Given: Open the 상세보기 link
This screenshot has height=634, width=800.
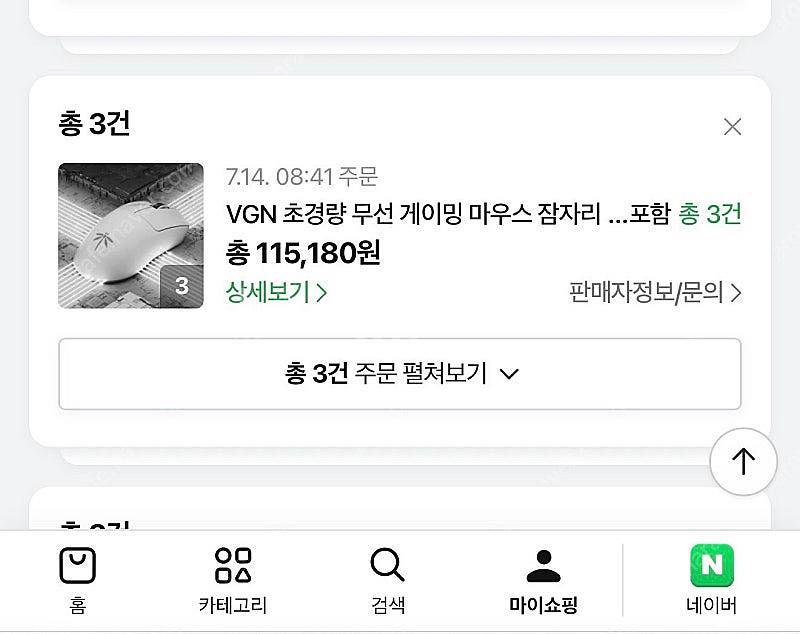Looking at the screenshot, I should (x=276, y=292).
